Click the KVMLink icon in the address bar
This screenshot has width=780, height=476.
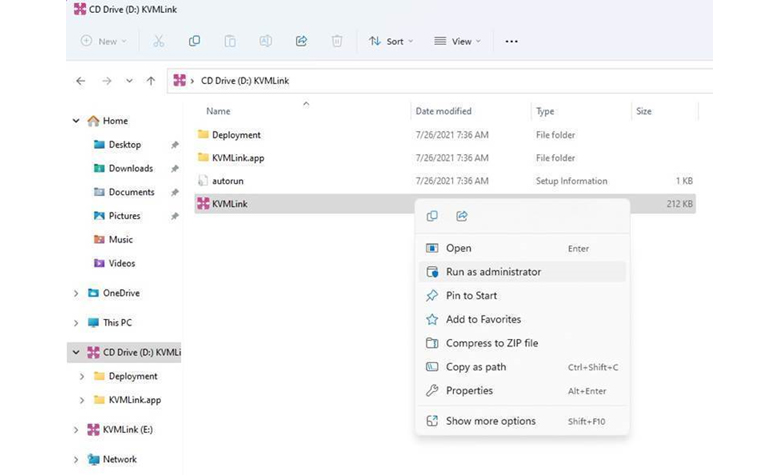(180, 80)
